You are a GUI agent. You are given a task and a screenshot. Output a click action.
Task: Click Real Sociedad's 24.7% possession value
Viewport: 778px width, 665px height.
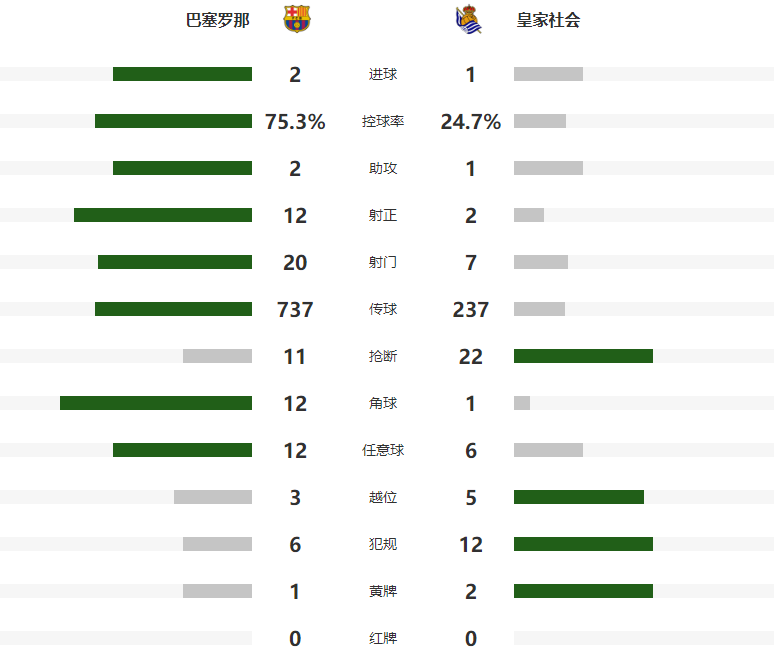tap(470, 122)
